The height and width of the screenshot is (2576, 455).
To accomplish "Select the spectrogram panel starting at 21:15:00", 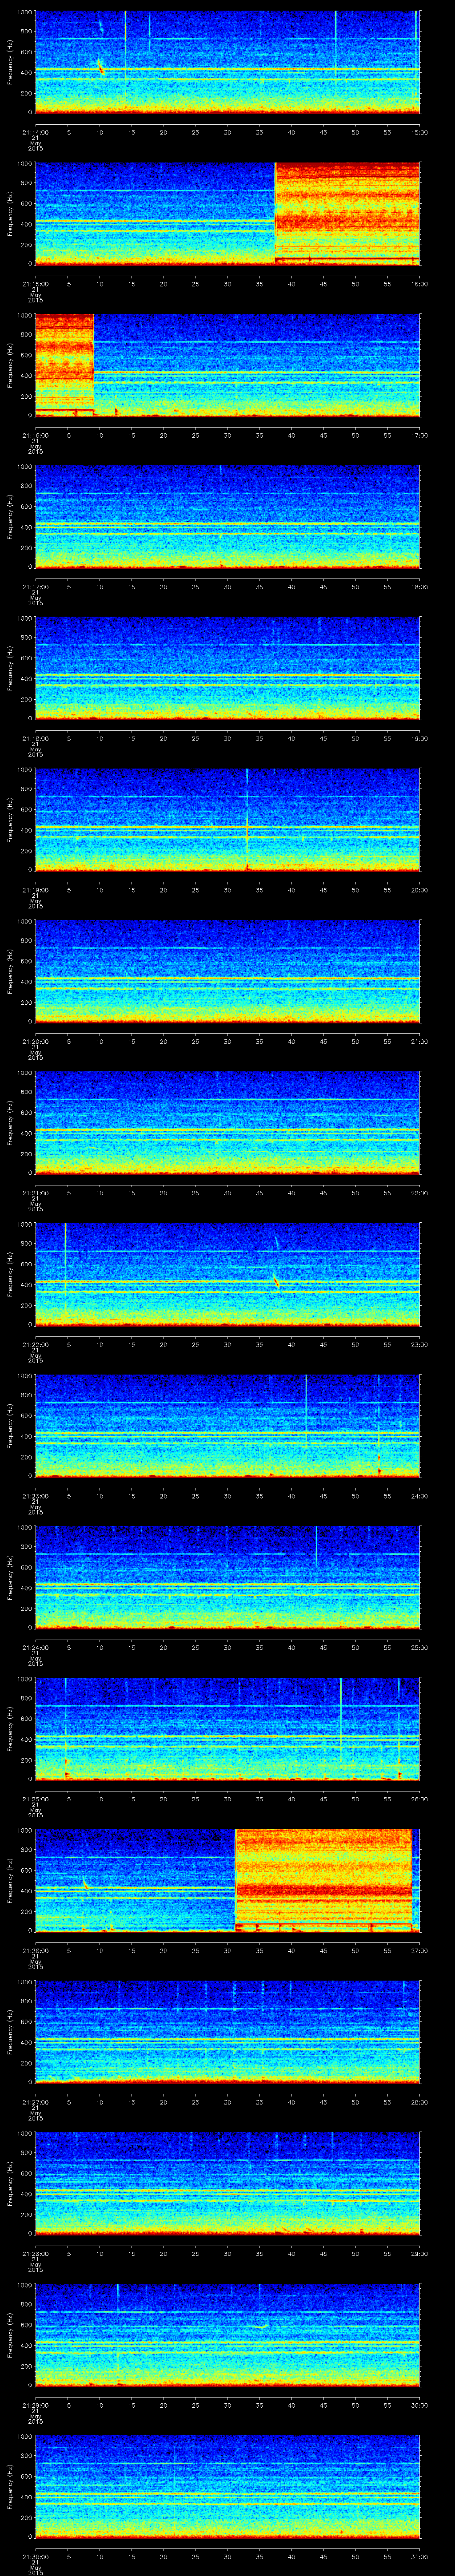I will coord(227,213).
